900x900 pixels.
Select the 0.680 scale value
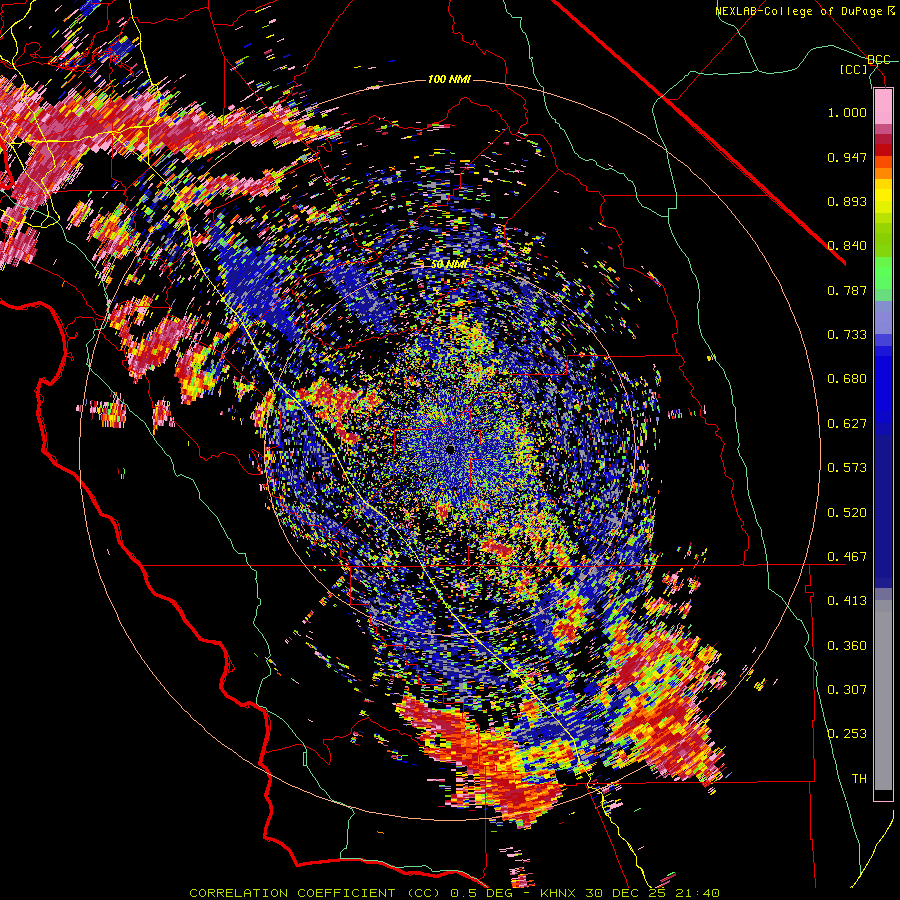coord(847,379)
